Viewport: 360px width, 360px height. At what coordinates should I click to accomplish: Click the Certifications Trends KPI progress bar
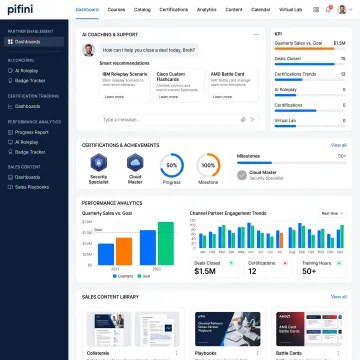[310, 80]
